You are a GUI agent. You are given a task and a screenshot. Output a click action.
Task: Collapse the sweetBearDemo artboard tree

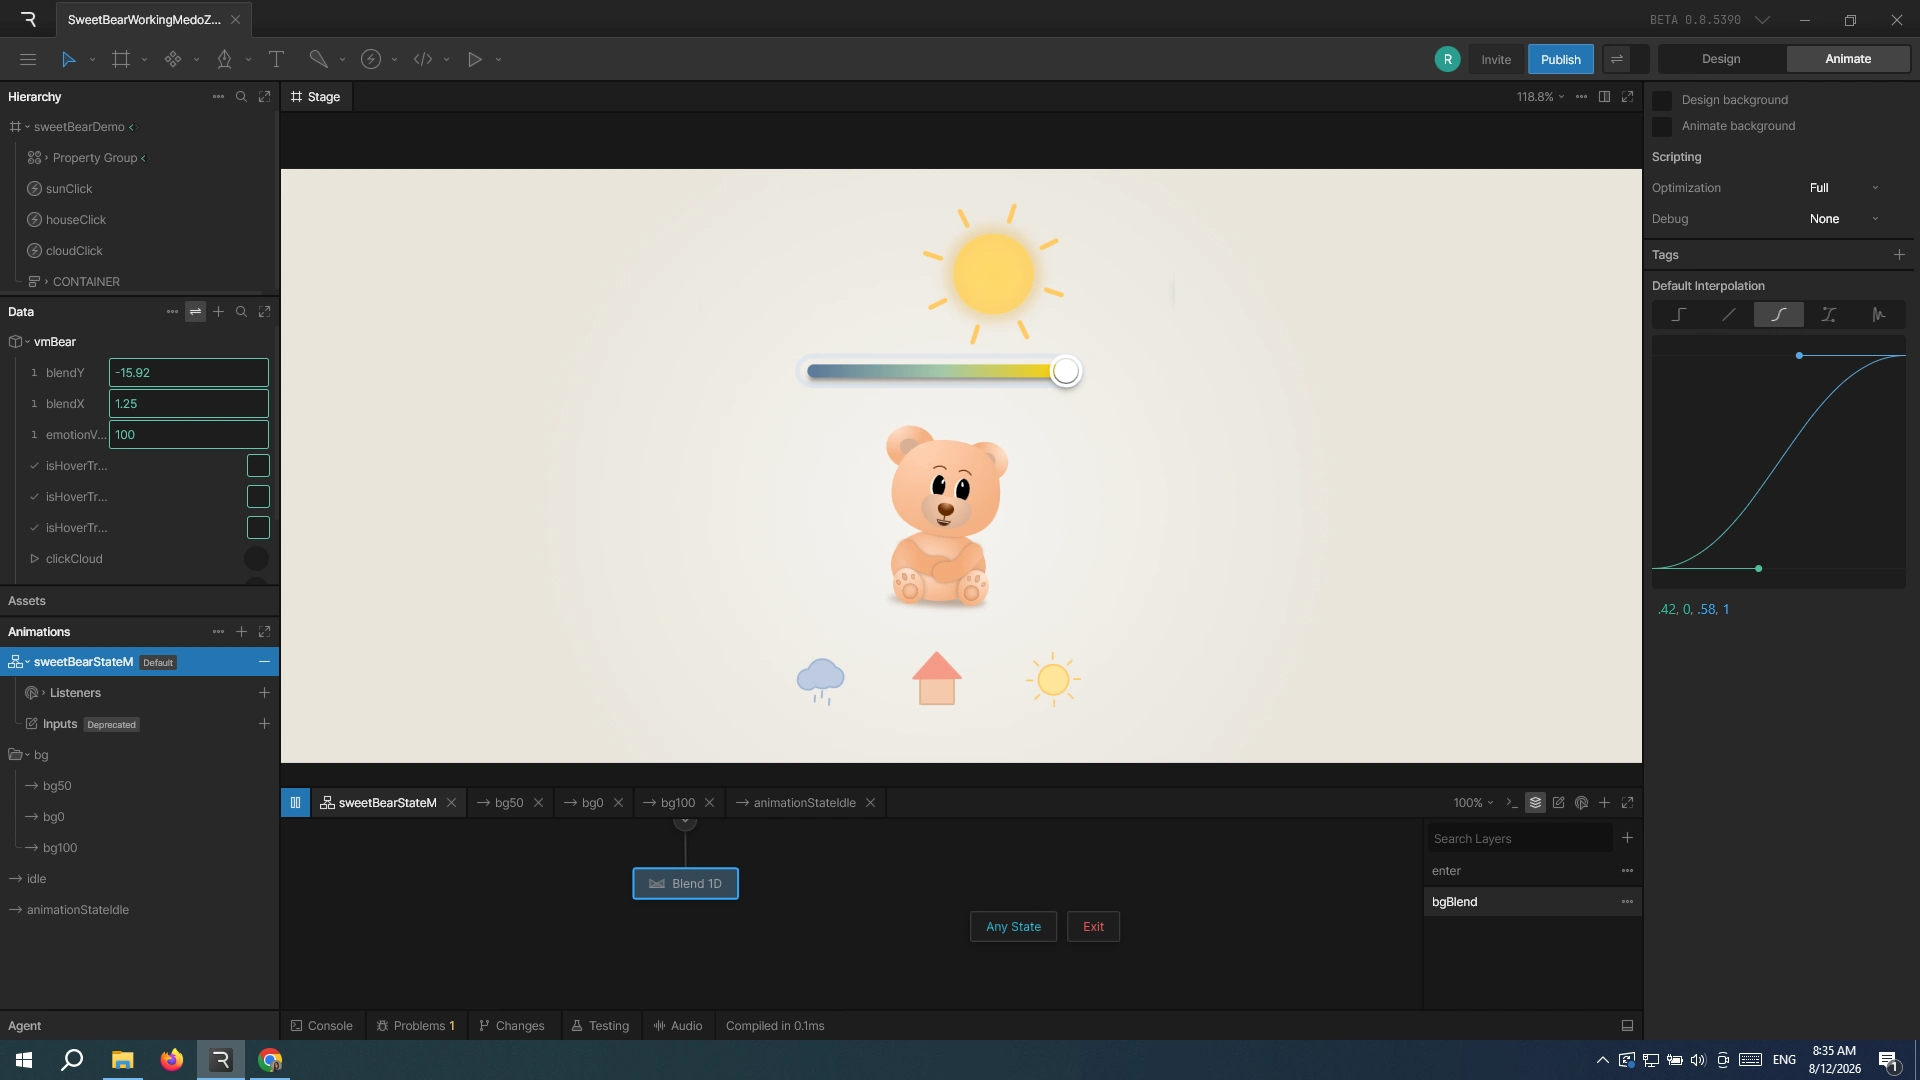pyautogui.click(x=27, y=127)
